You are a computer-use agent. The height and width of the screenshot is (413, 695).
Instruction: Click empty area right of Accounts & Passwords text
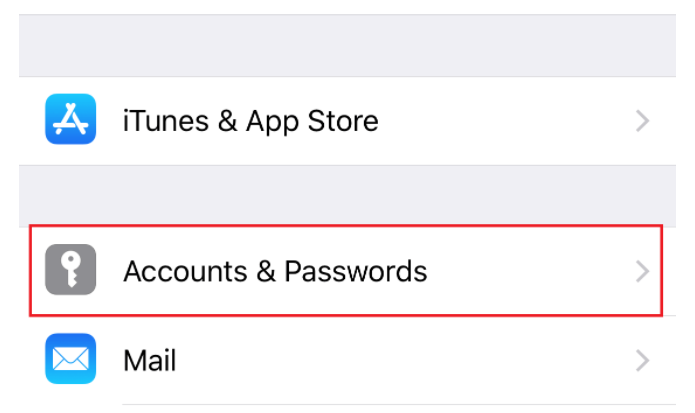530,271
